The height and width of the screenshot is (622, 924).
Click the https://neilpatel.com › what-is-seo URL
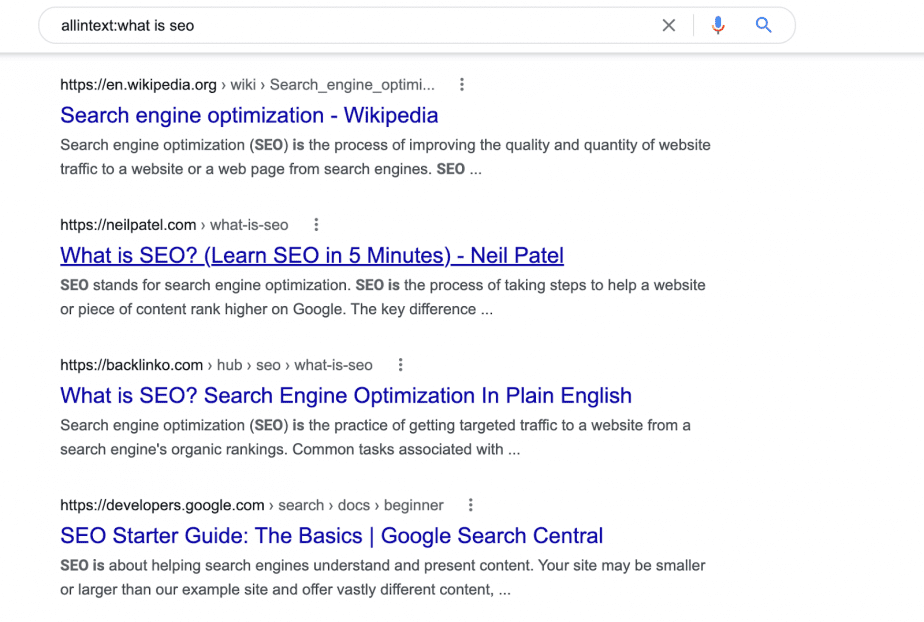point(174,225)
